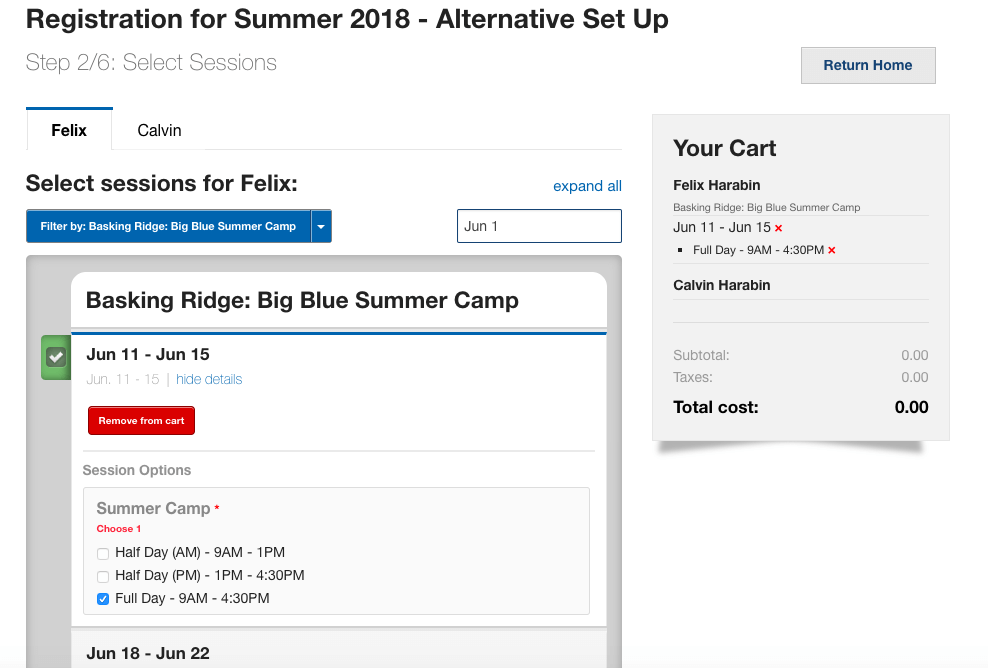The image size is (988, 668).
Task: Click the green checkmark icon beside Jun 11 session
Action: coord(56,357)
